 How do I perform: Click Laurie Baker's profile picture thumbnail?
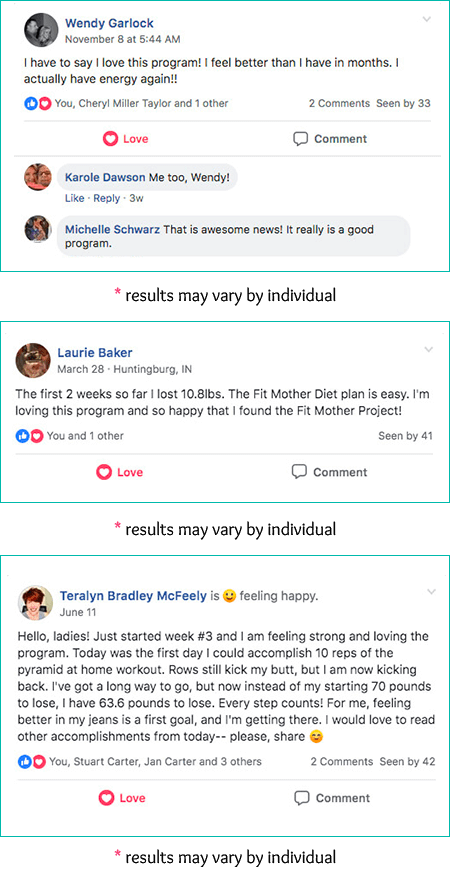point(33,360)
